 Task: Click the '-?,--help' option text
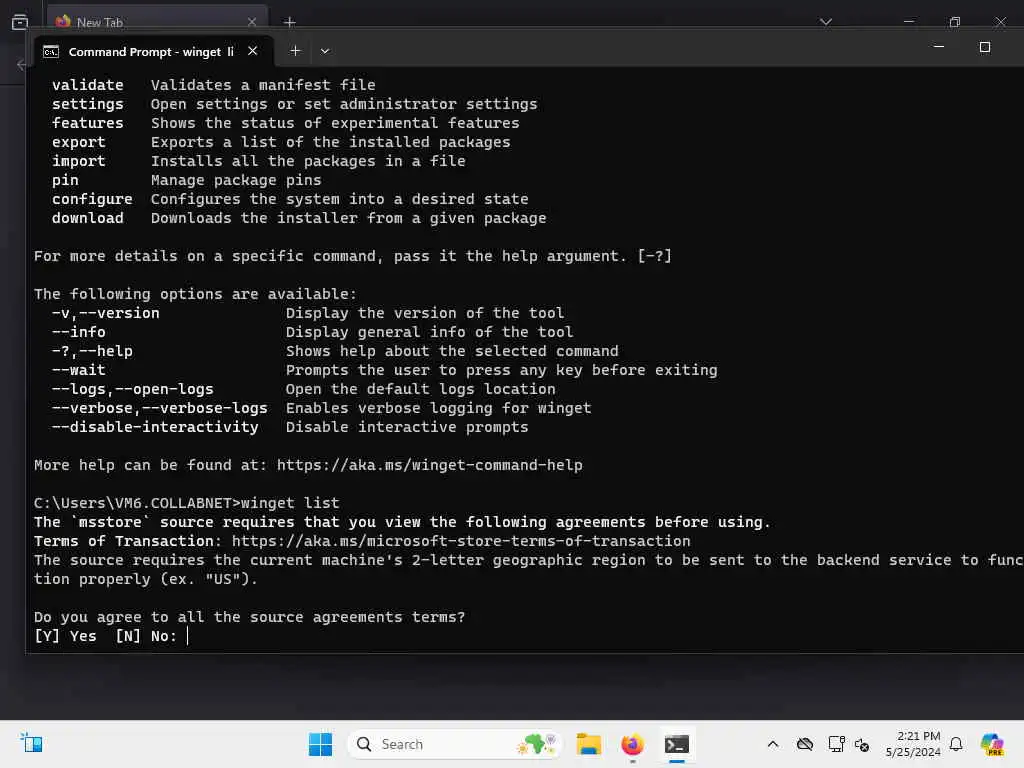point(92,351)
